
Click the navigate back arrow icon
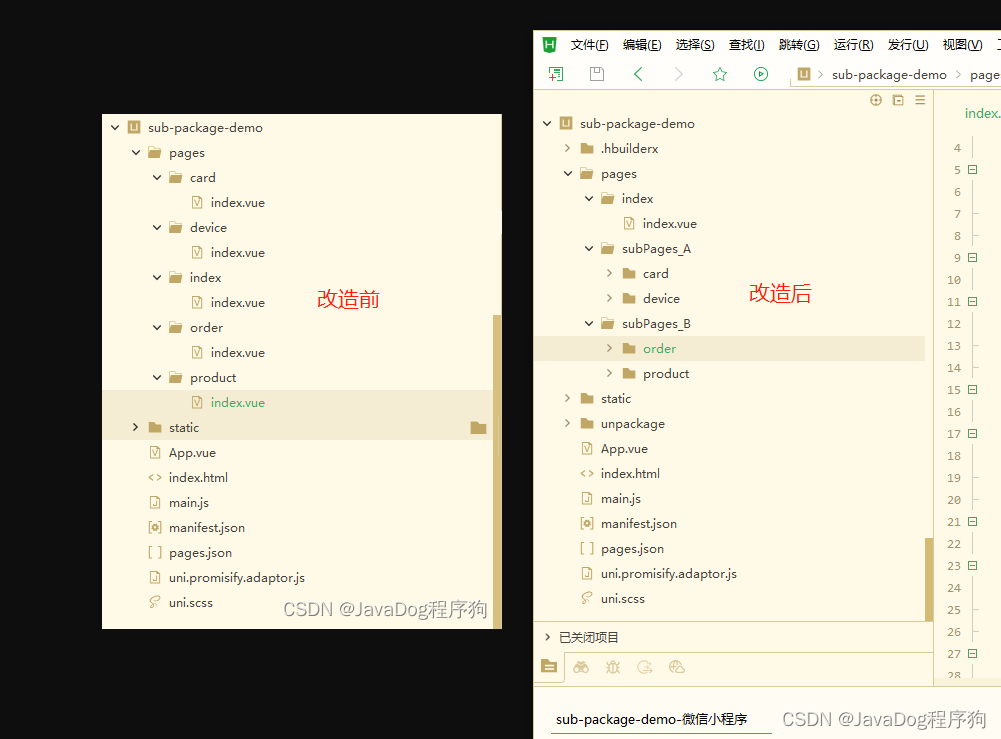click(x=638, y=73)
